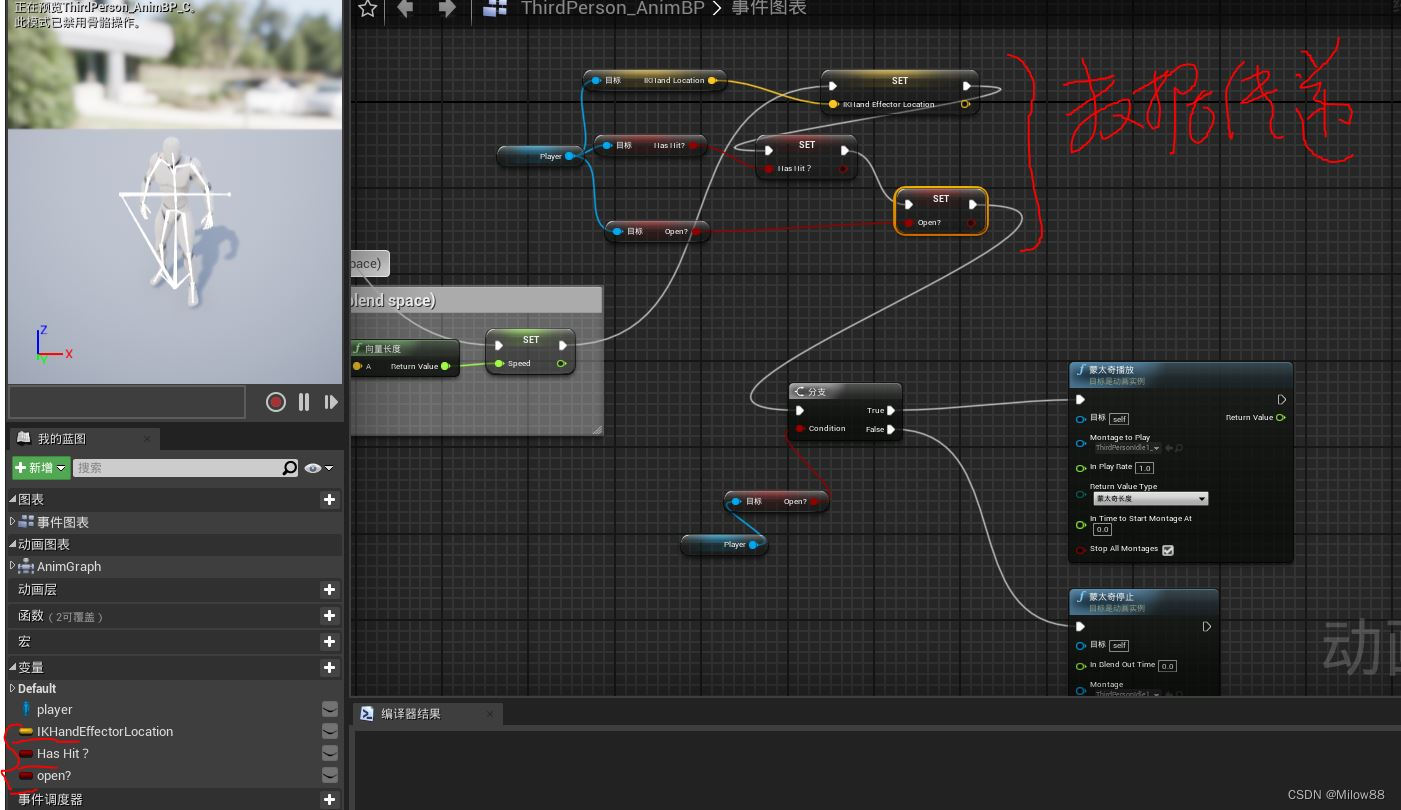Click the In Play Rate pin on 蒙太奇播放

click(1081, 468)
